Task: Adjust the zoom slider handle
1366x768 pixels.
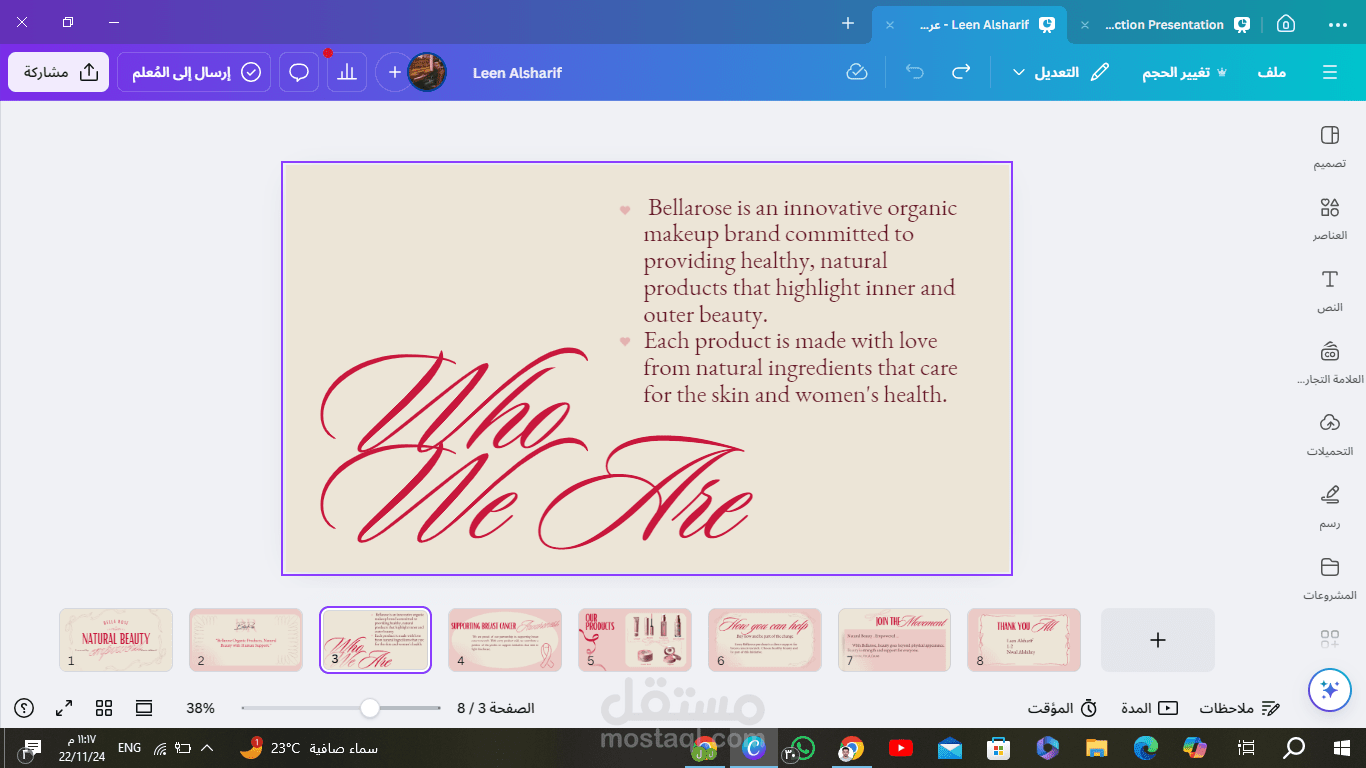Action: click(370, 708)
